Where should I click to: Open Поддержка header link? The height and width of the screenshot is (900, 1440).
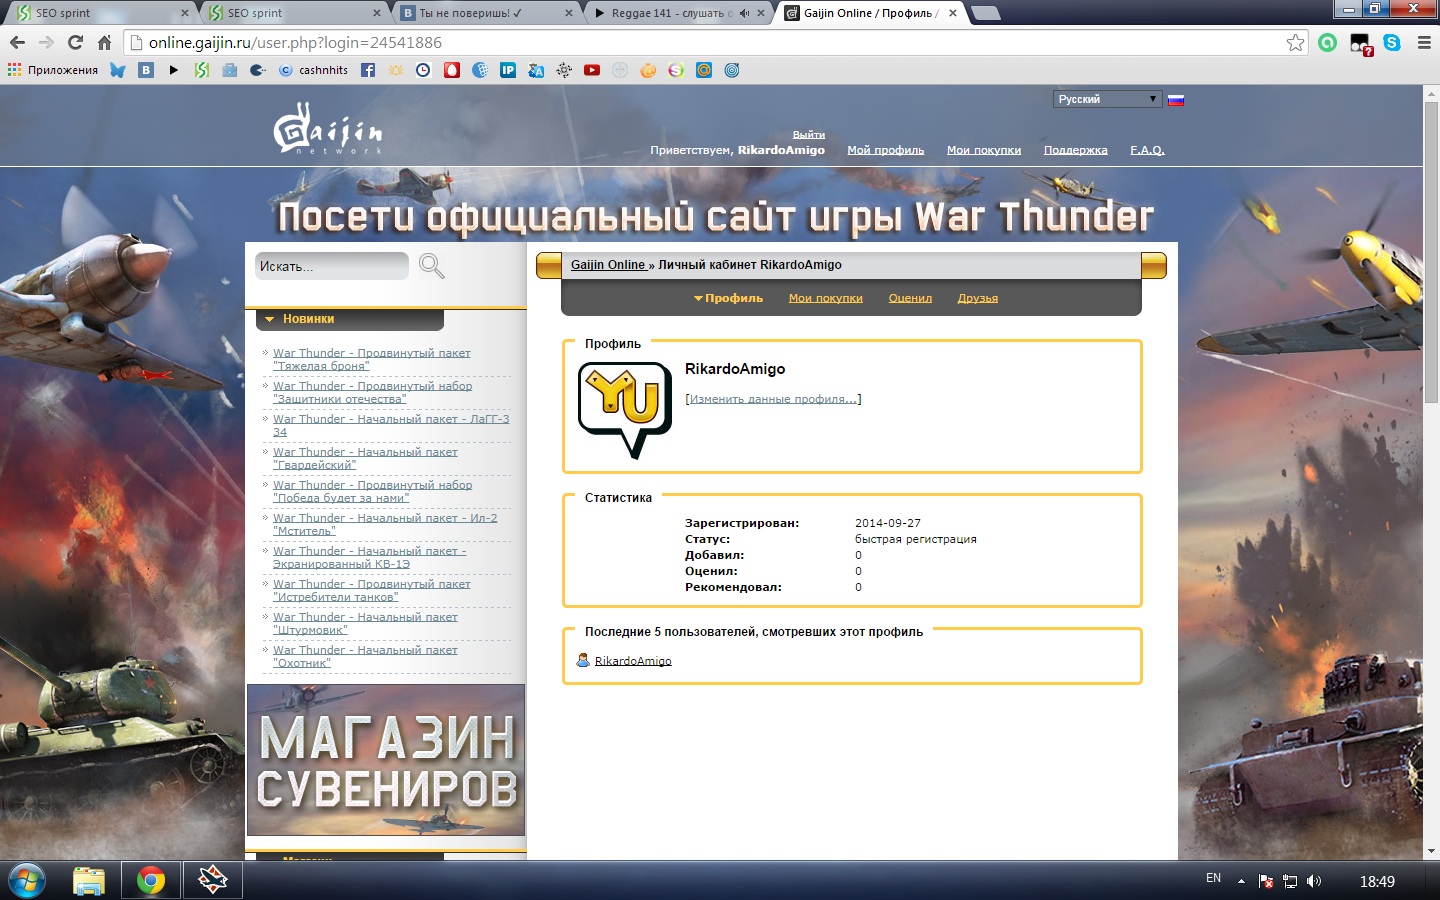pyautogui.click(x=1075, y=150)
